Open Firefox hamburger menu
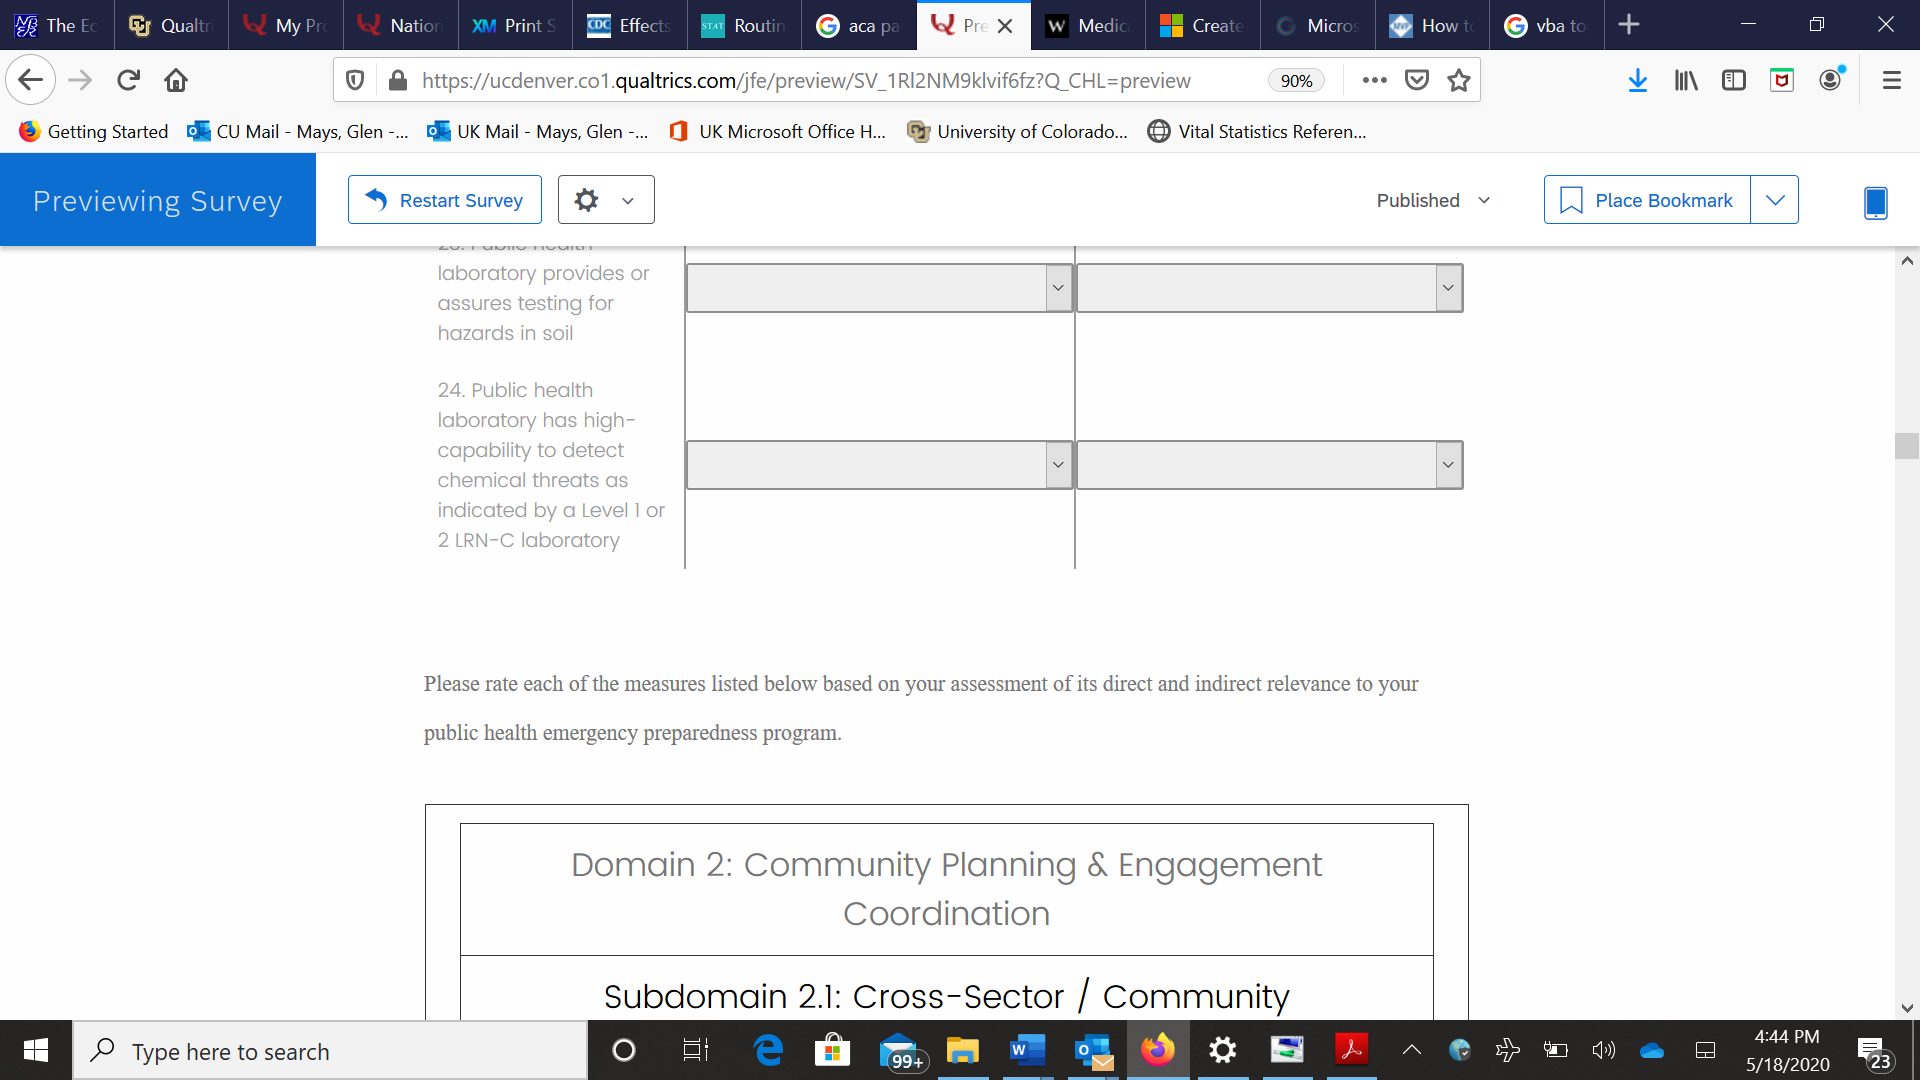1920x1080 pixels. tap(1891, 80)
